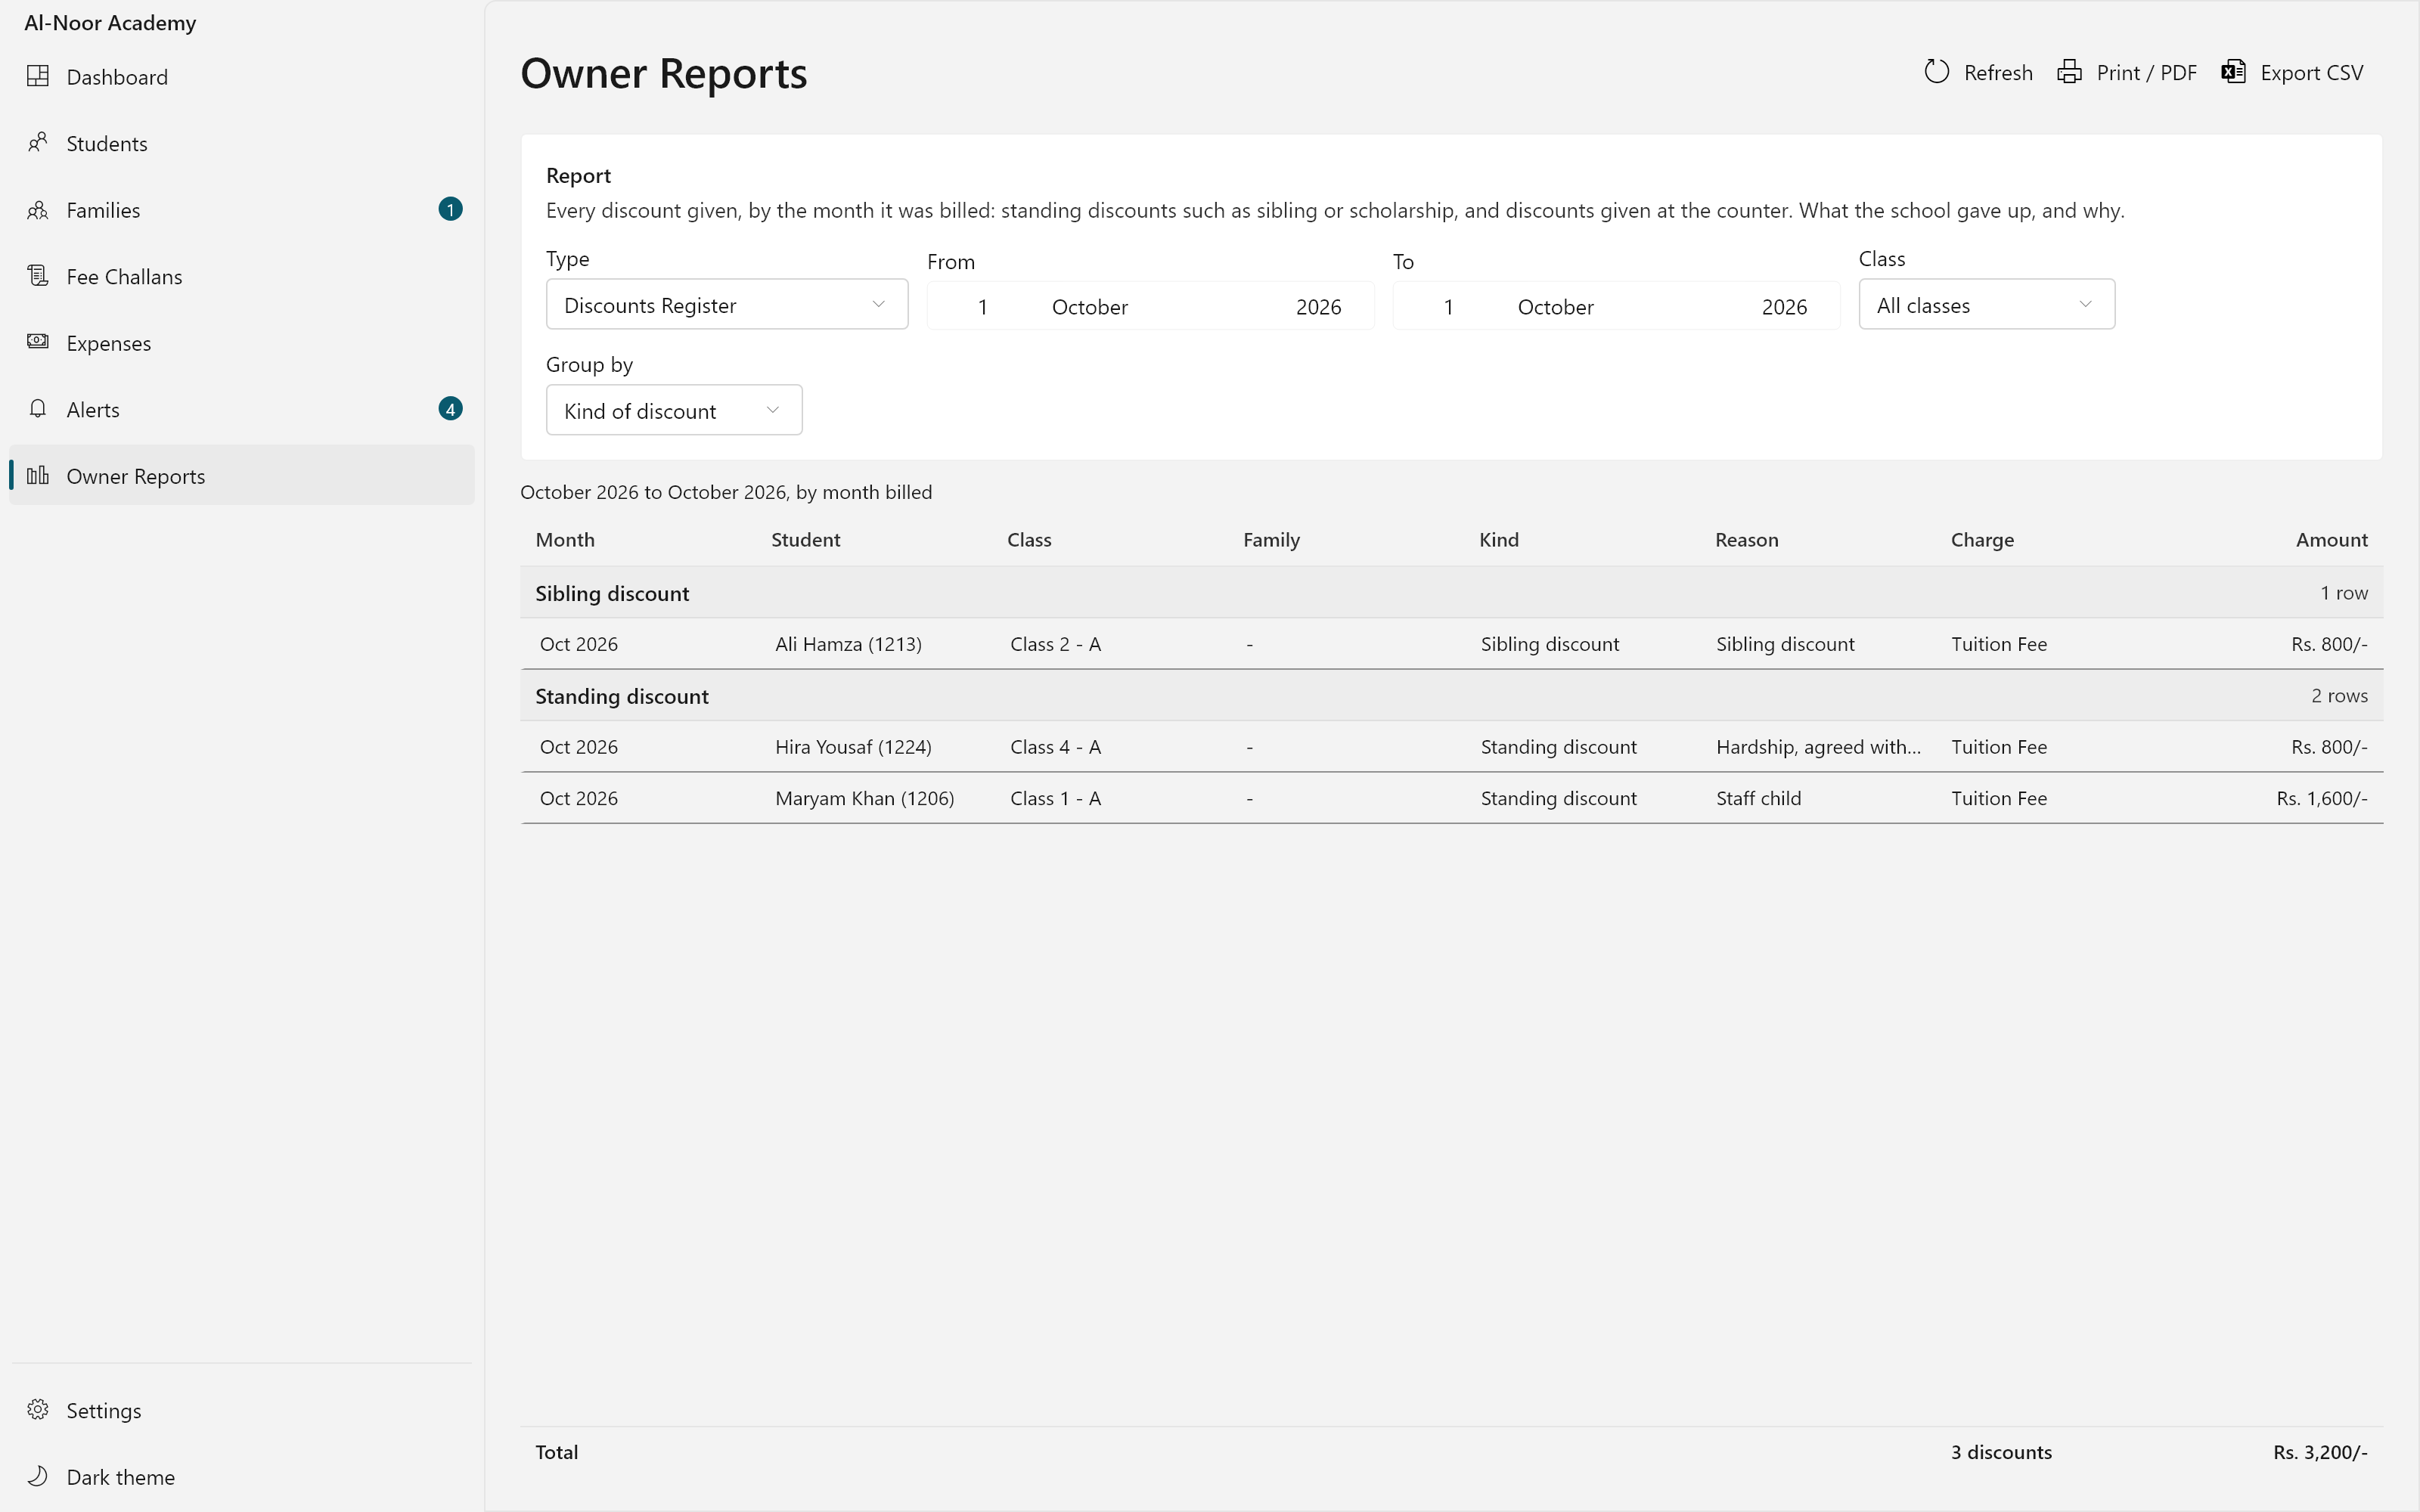This screenshot has height=1512, width=2420.
Task: Click the Standing discount group header
Action: (1451, 696)
